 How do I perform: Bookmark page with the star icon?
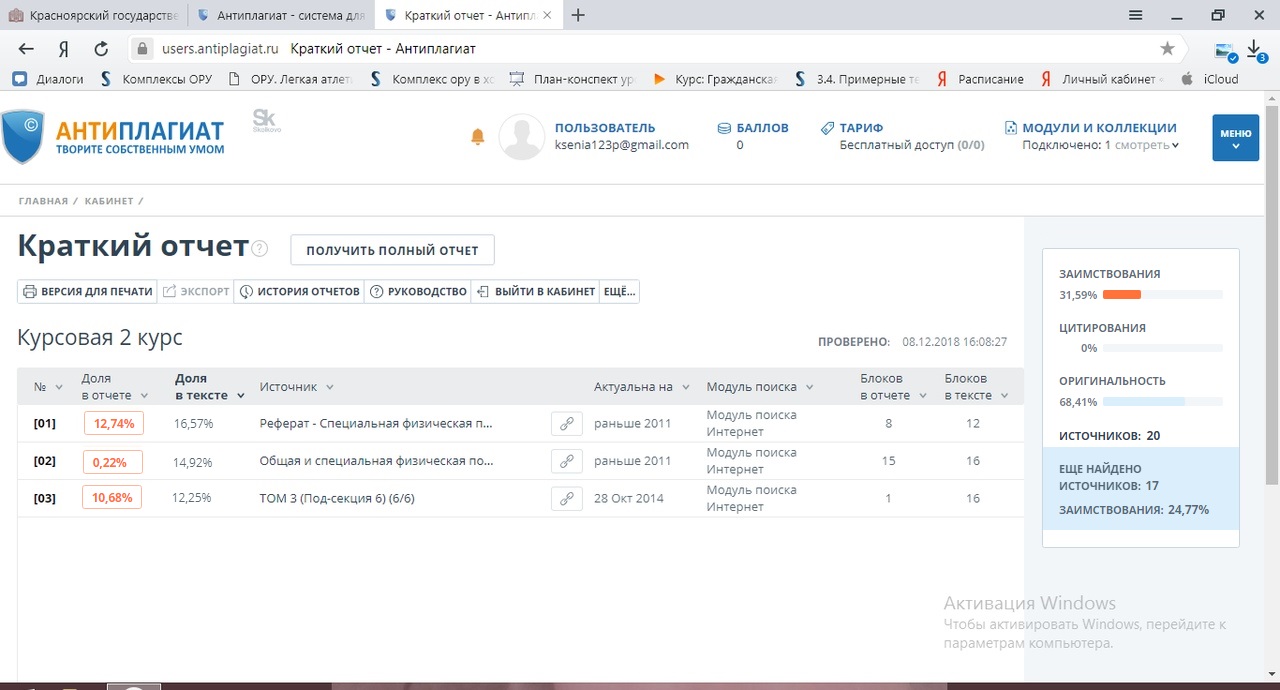tap(1167, 49)
